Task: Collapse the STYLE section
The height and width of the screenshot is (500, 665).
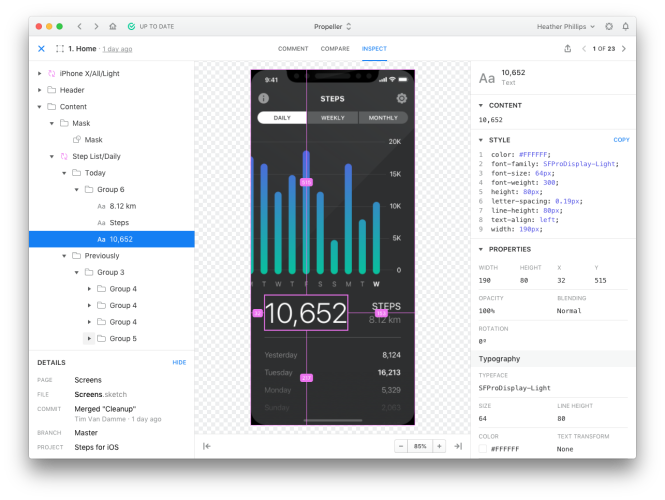Action: point(481,140)
